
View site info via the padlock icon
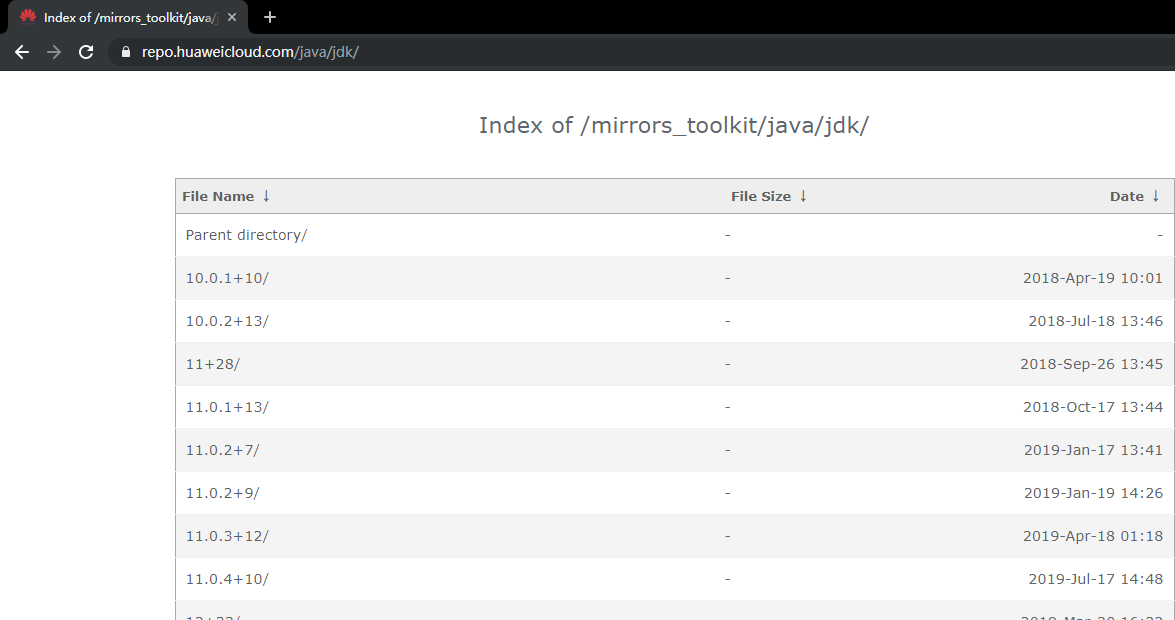point(126,52)
